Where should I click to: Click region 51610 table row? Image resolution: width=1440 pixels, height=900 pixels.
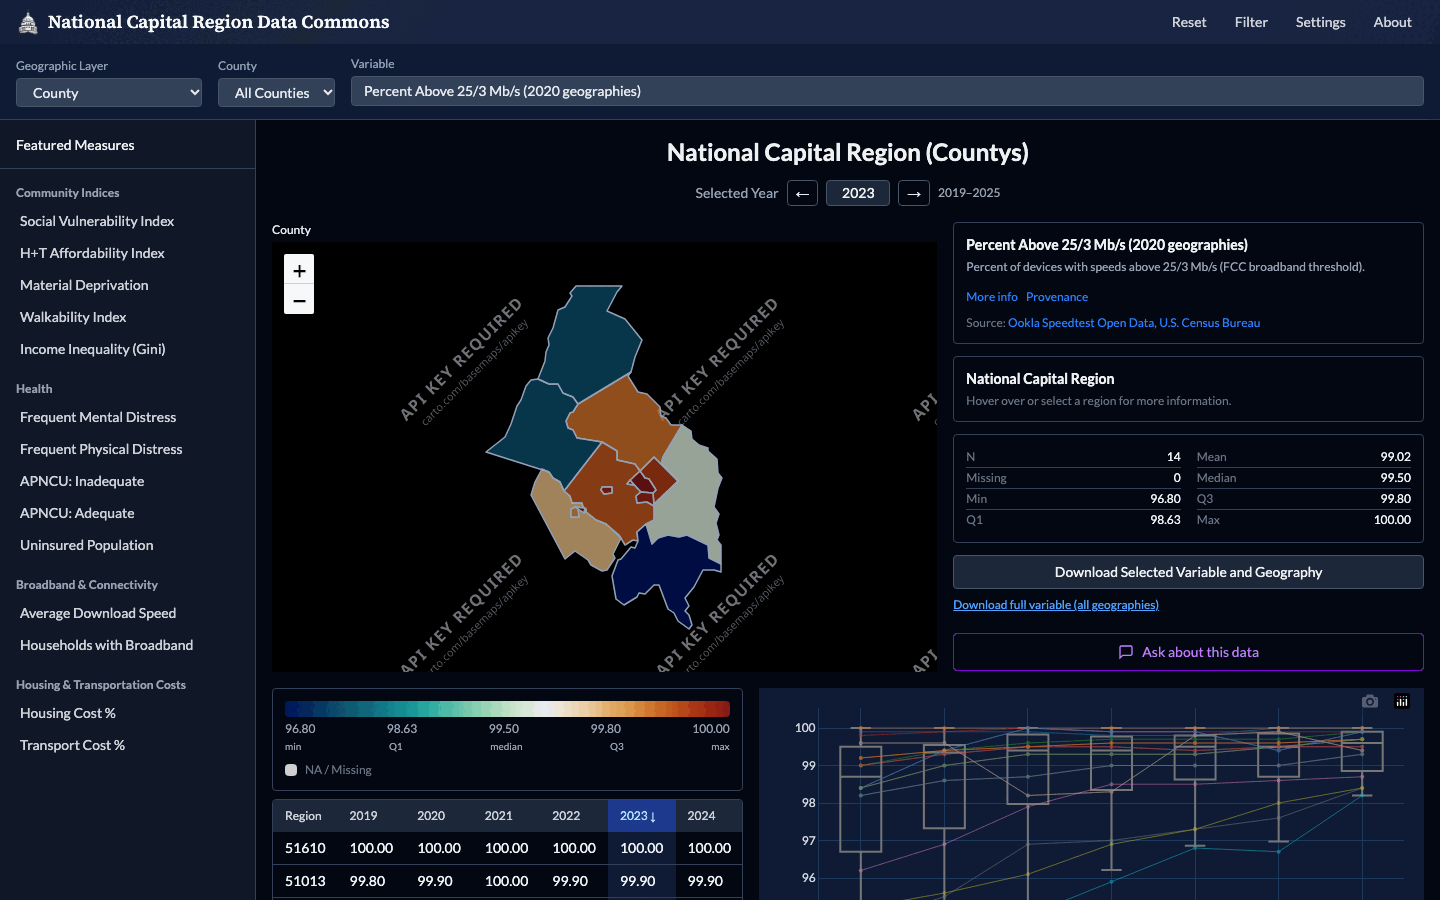tap(507, 848)
